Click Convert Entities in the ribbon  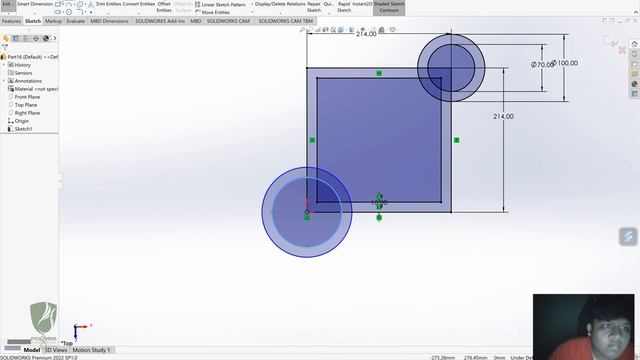tap(139, 4)
